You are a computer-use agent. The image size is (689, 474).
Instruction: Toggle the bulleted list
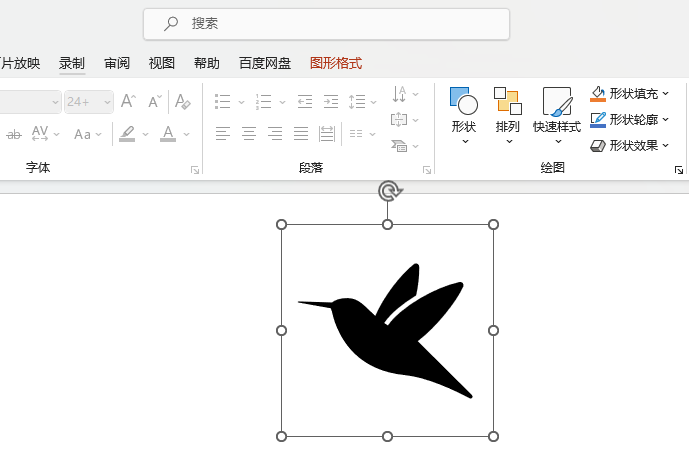[223, 101]
